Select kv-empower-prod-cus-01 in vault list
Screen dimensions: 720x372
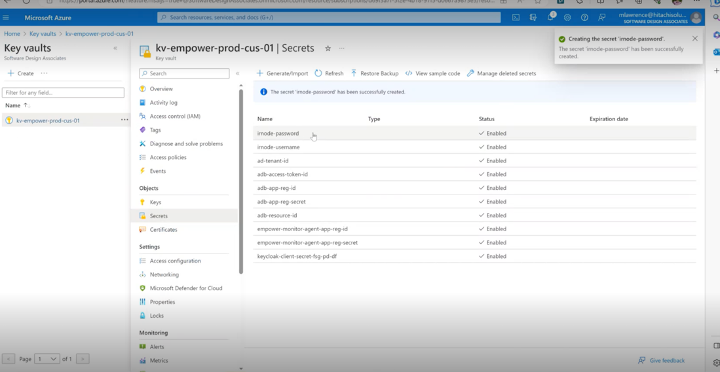(48, 121)
